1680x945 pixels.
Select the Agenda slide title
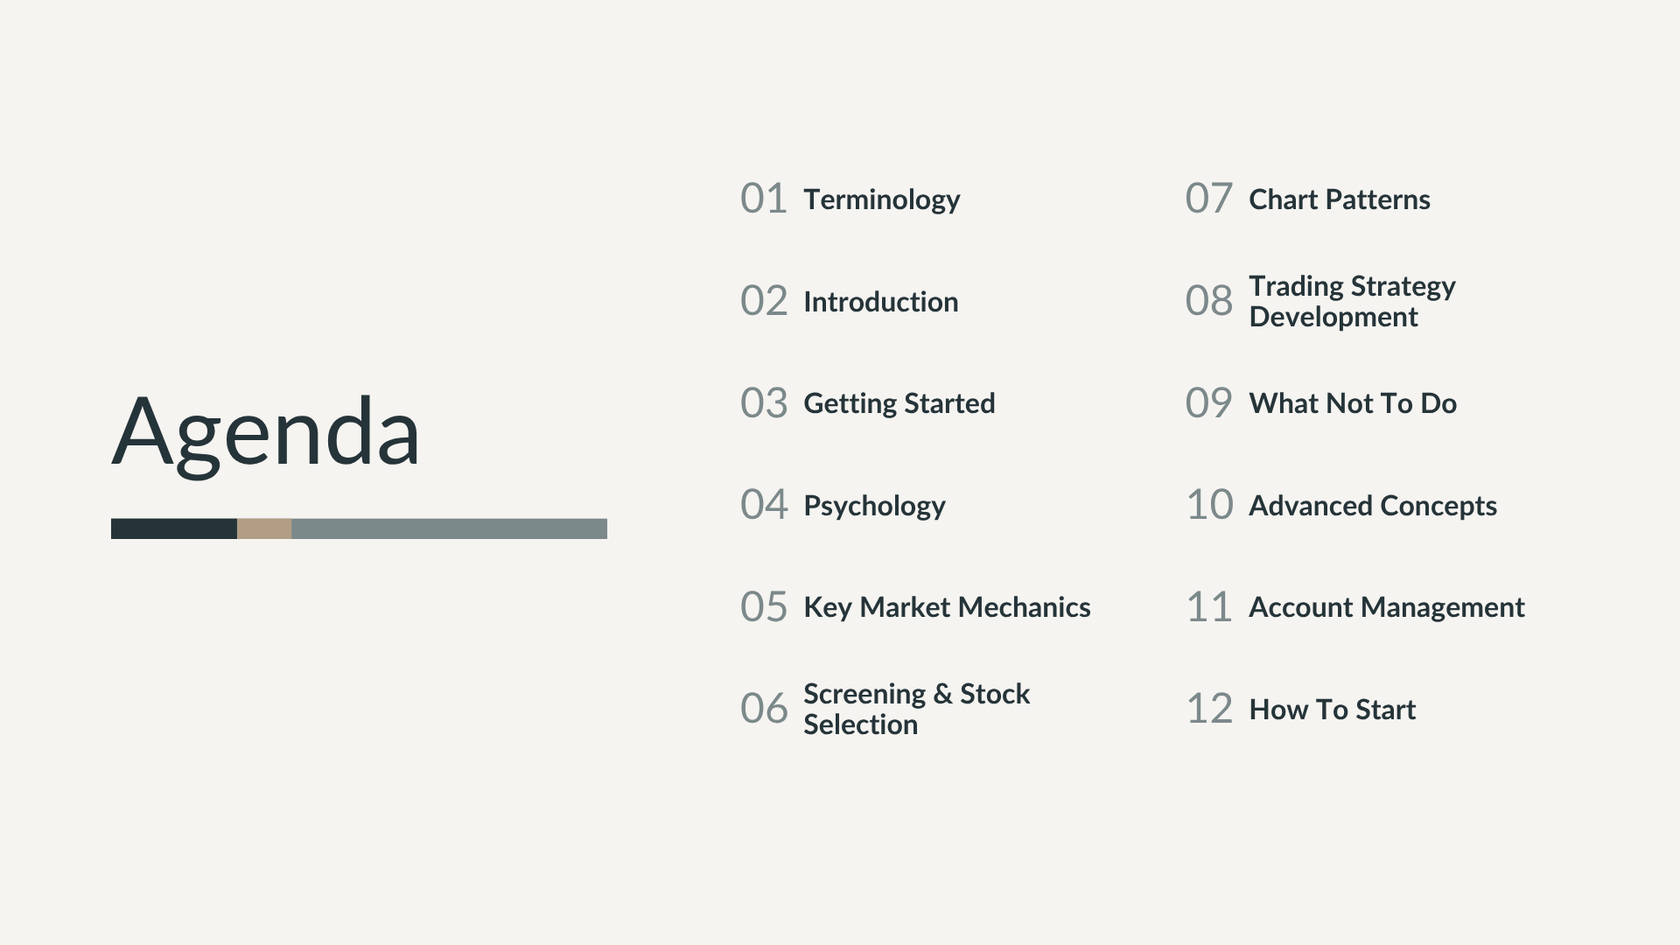(x=266, y=432)
